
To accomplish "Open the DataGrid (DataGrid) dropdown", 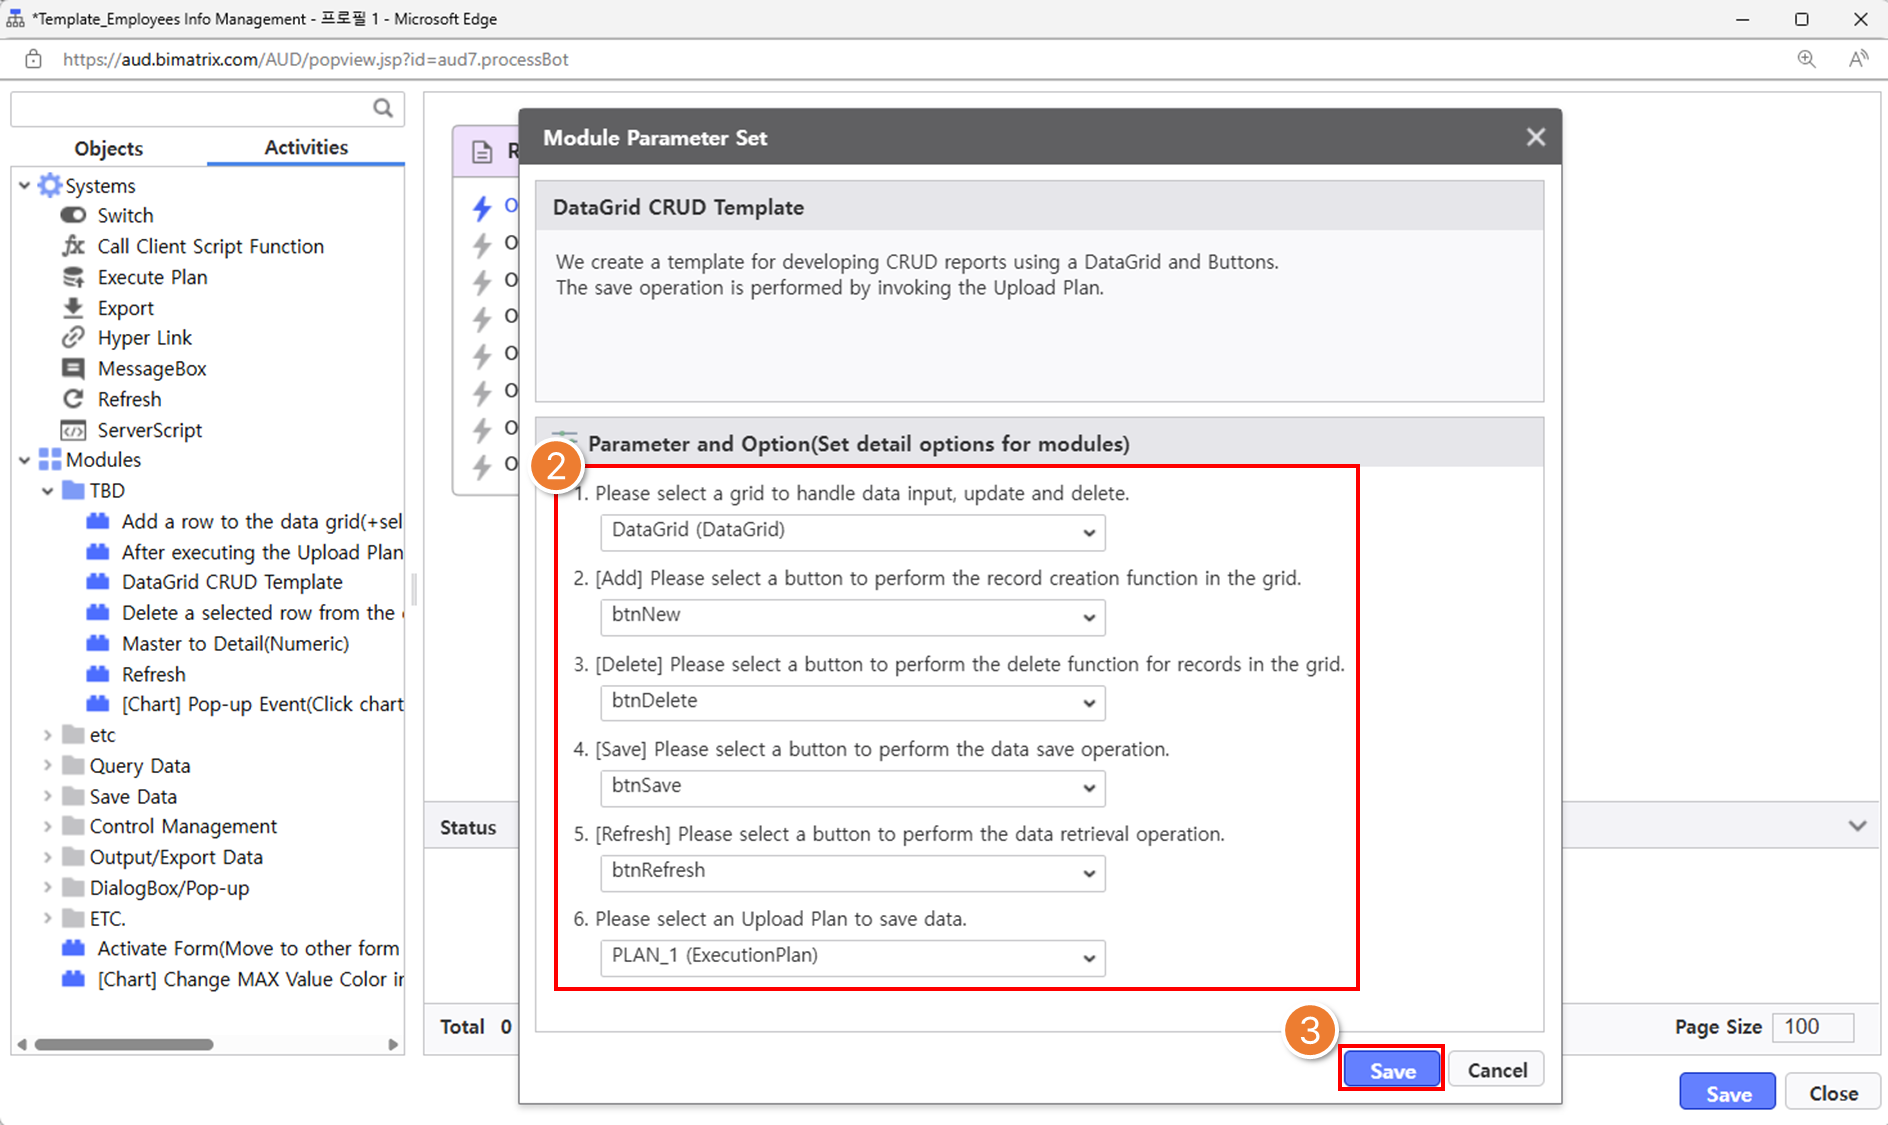I will point(853,532).
